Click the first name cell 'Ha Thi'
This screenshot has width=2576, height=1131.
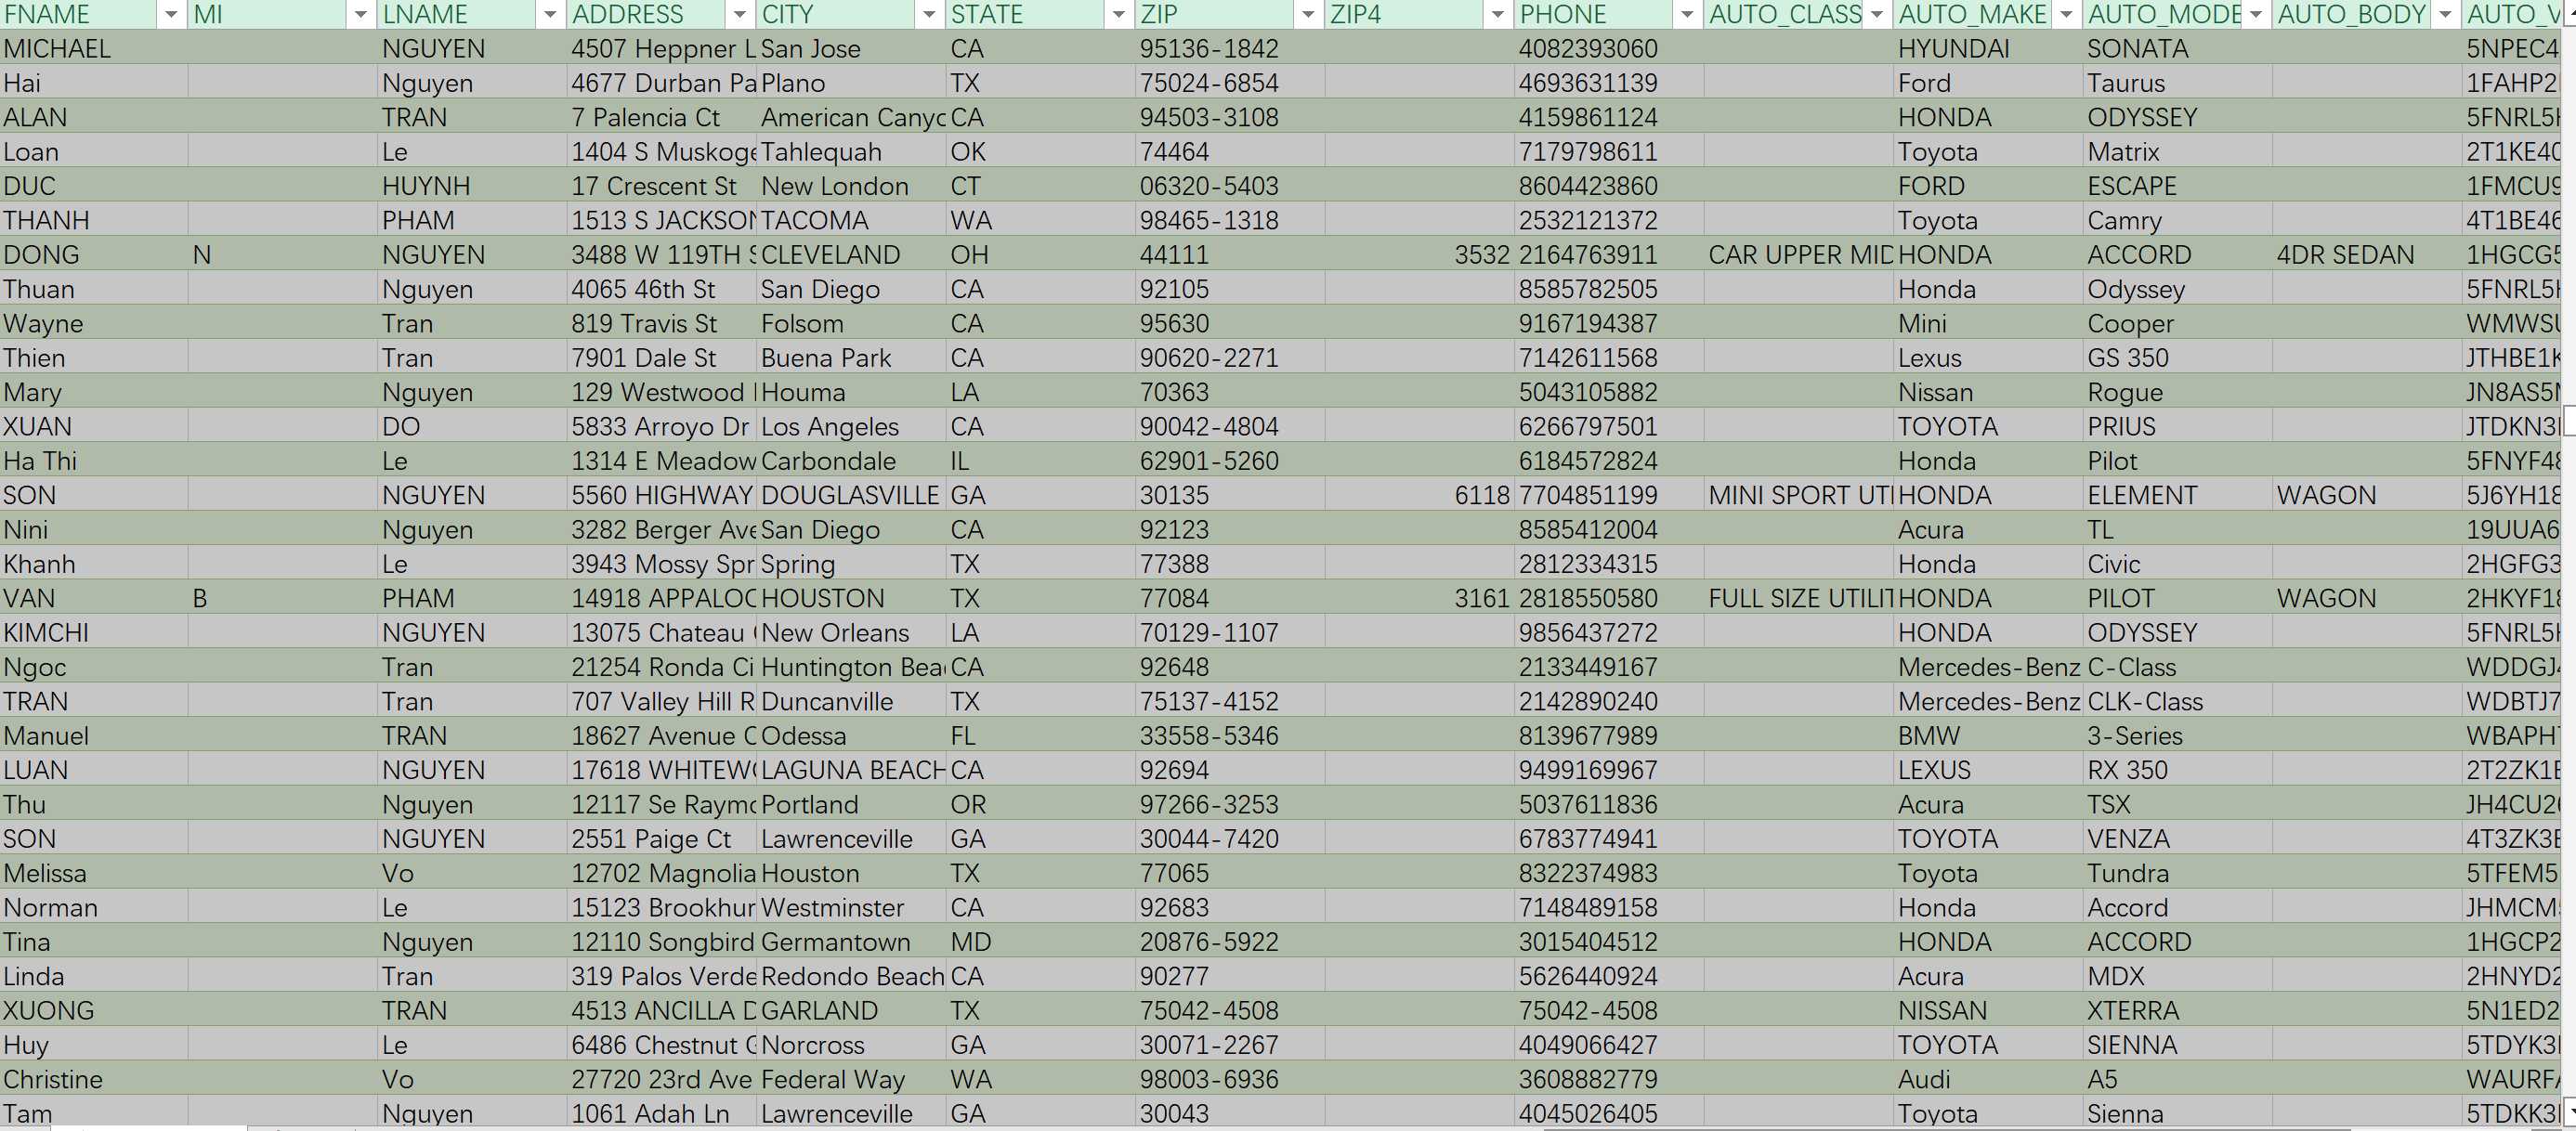click(x=94, y=461)
